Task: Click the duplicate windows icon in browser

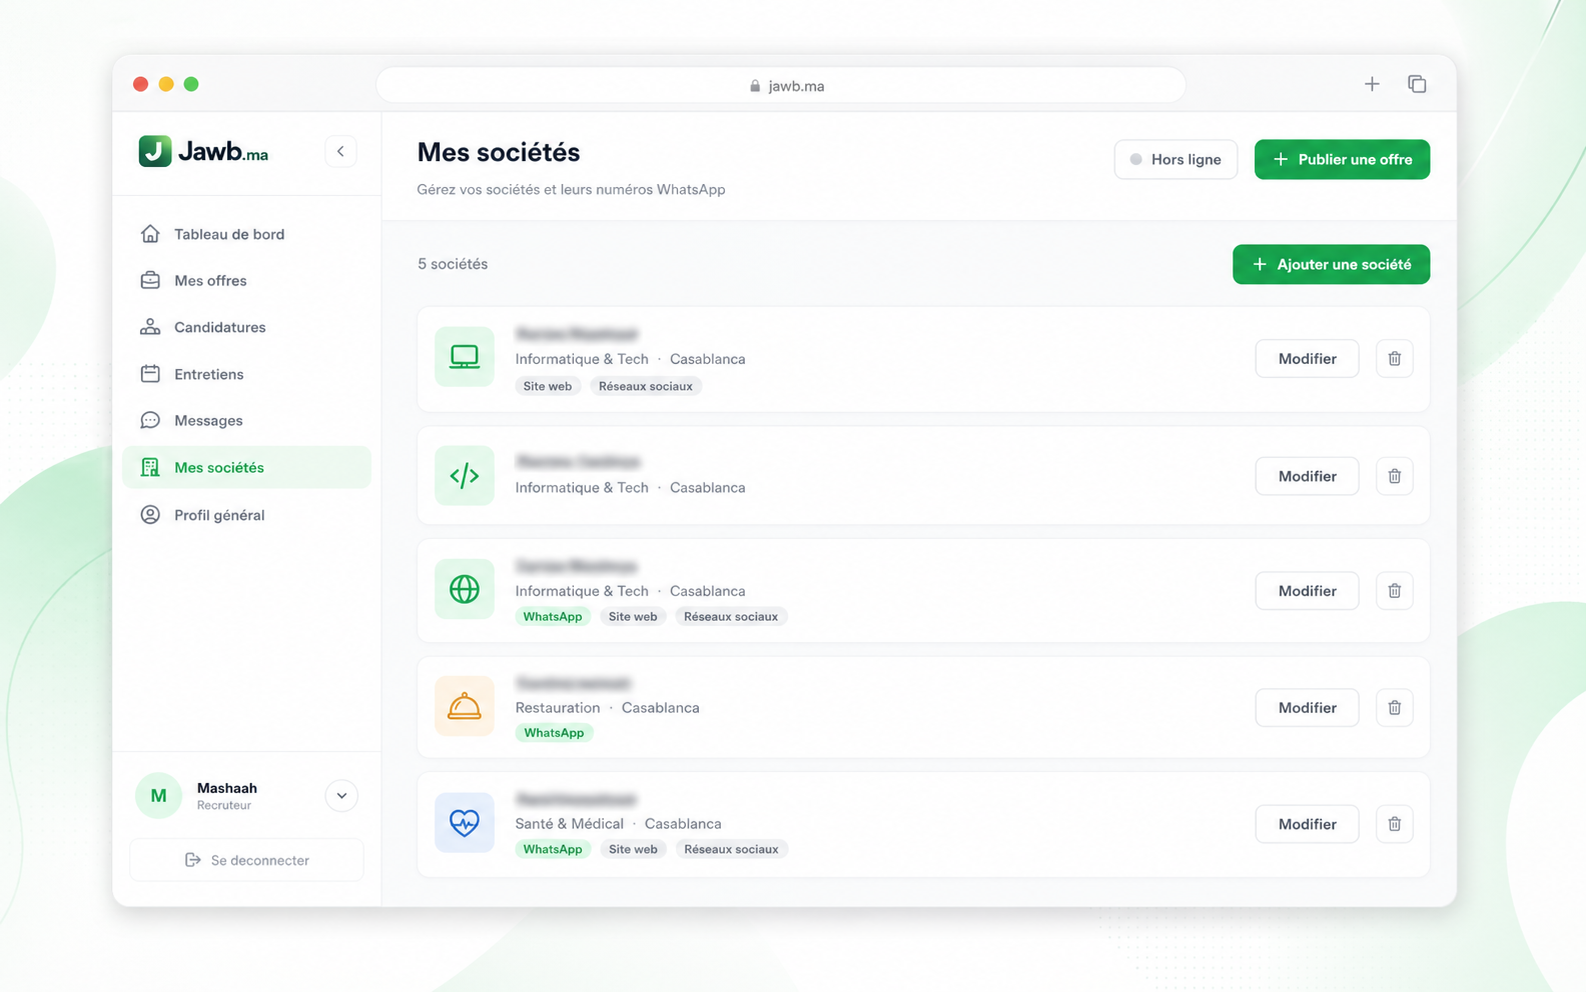Action: pyautogui.click(x=1417, y=84)
